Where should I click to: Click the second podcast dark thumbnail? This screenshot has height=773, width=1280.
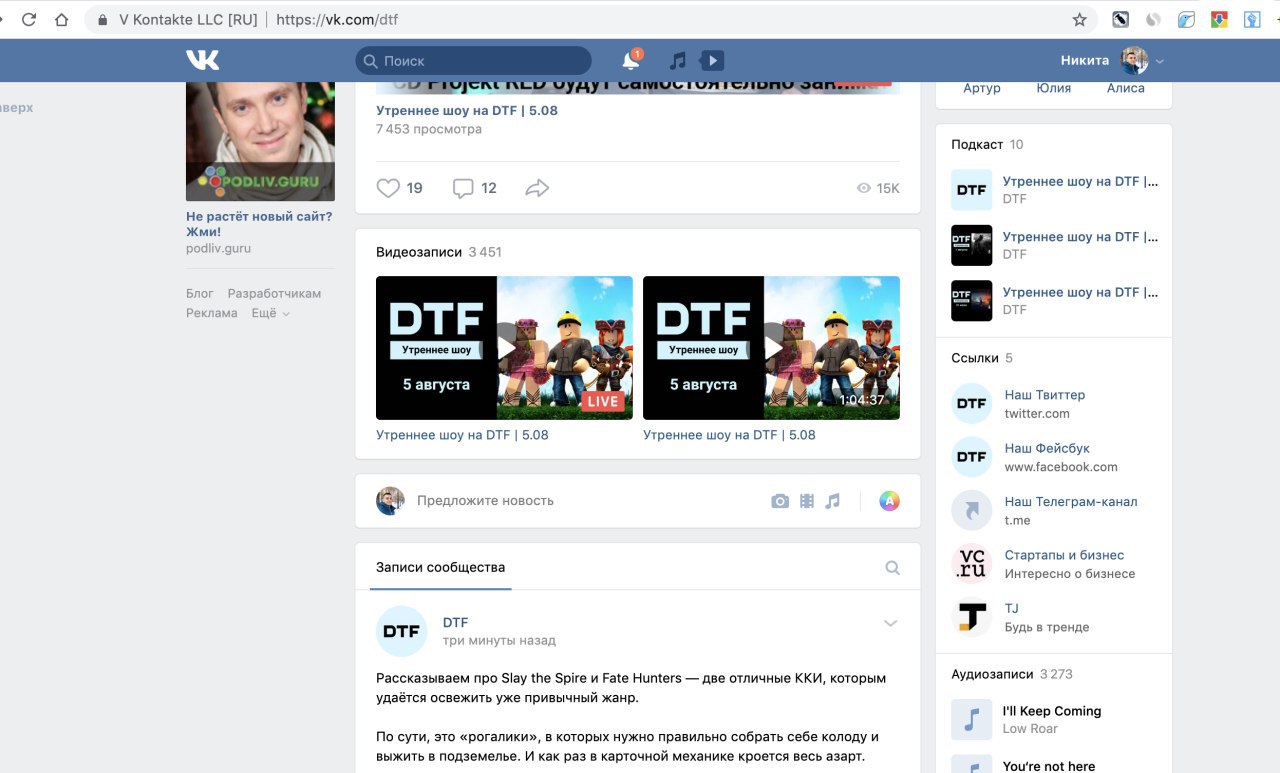[x=971, y=245]
